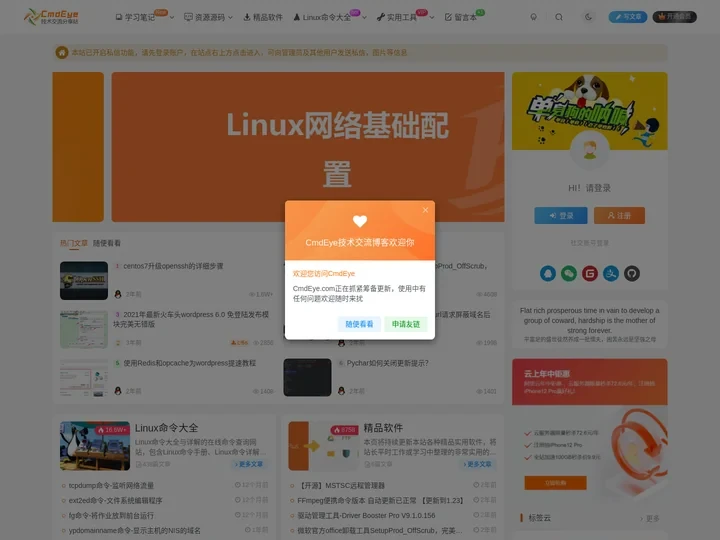This screenshot has width=720, height=540.
Task: Open ypdomainname命令 article
Action: (135, 531)
